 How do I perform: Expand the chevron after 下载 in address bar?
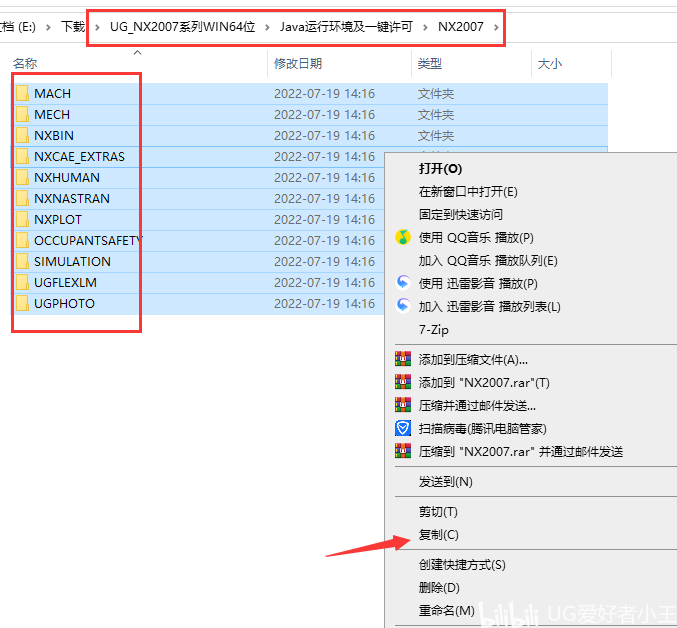(x=97, y=27)
